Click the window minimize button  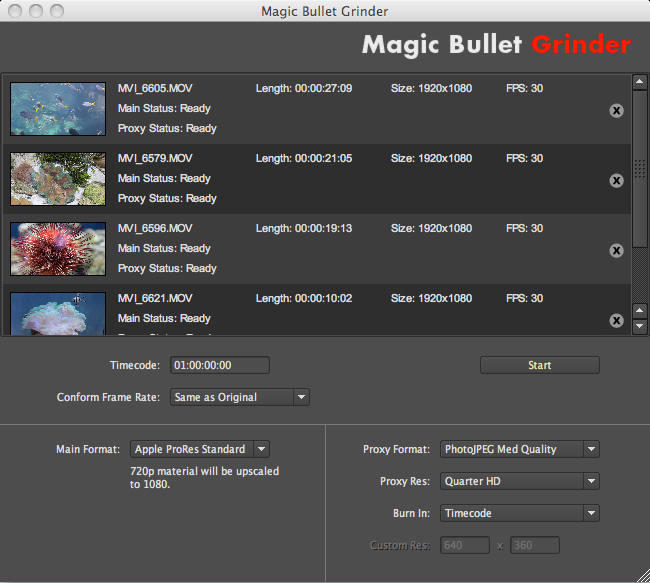pos(36,11)
